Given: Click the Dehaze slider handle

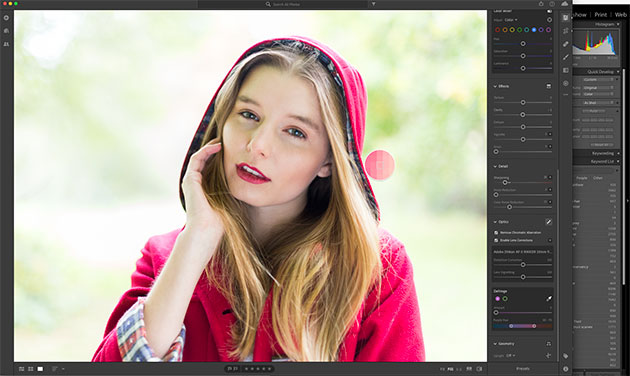Looking at the screenshot, I should [x=523, y=127].
